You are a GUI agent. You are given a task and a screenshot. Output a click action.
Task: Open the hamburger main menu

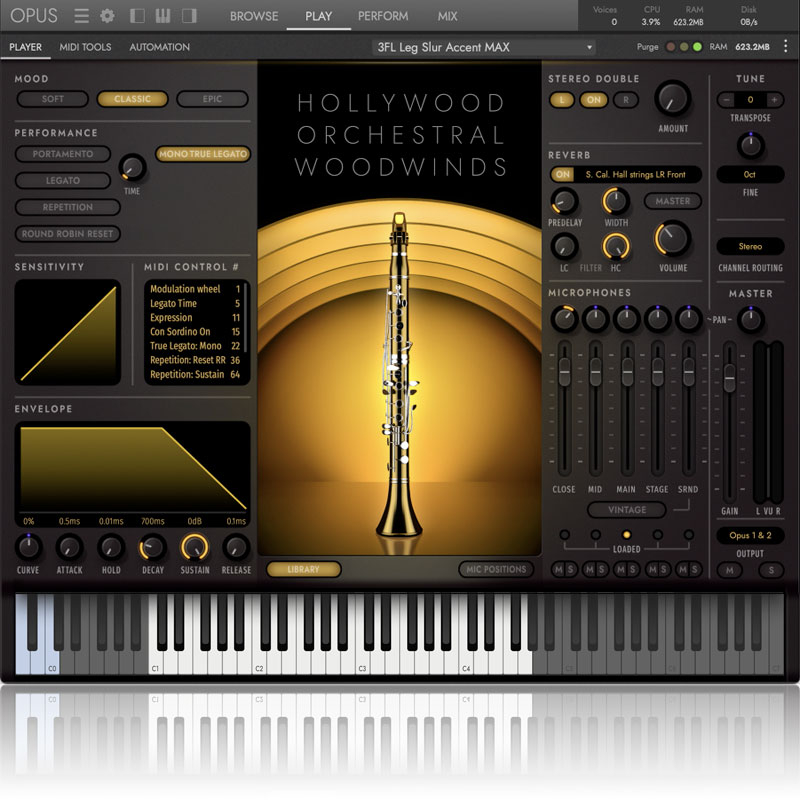pos(82,16)
